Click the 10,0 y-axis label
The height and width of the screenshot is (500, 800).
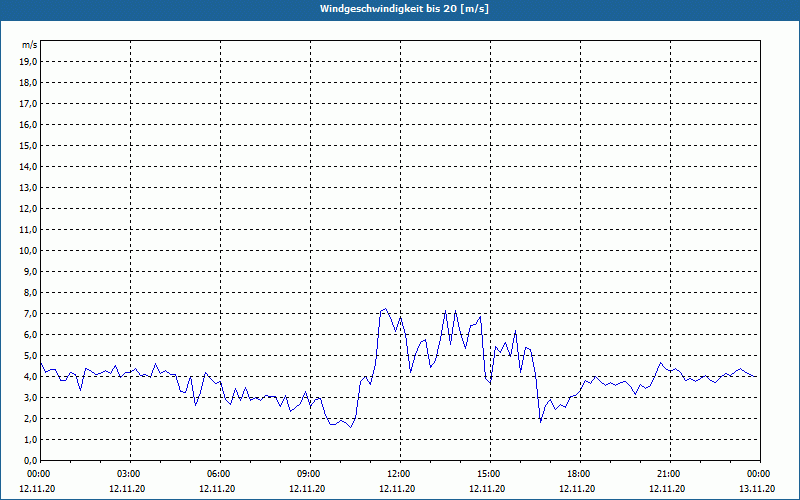tap(28, 251)
